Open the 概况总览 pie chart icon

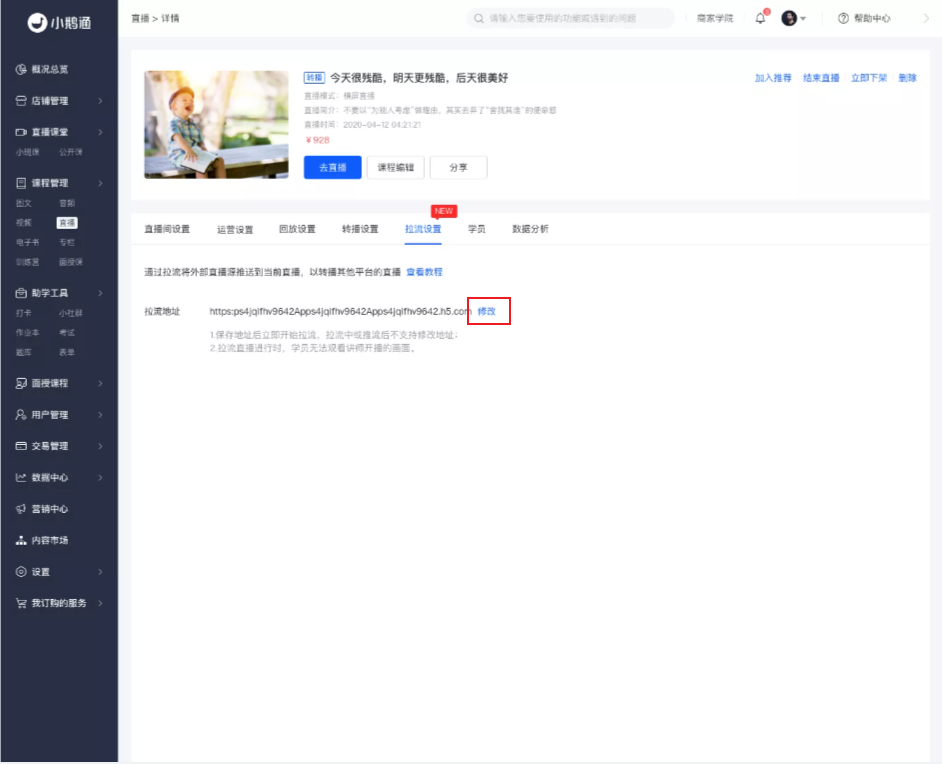21,69
